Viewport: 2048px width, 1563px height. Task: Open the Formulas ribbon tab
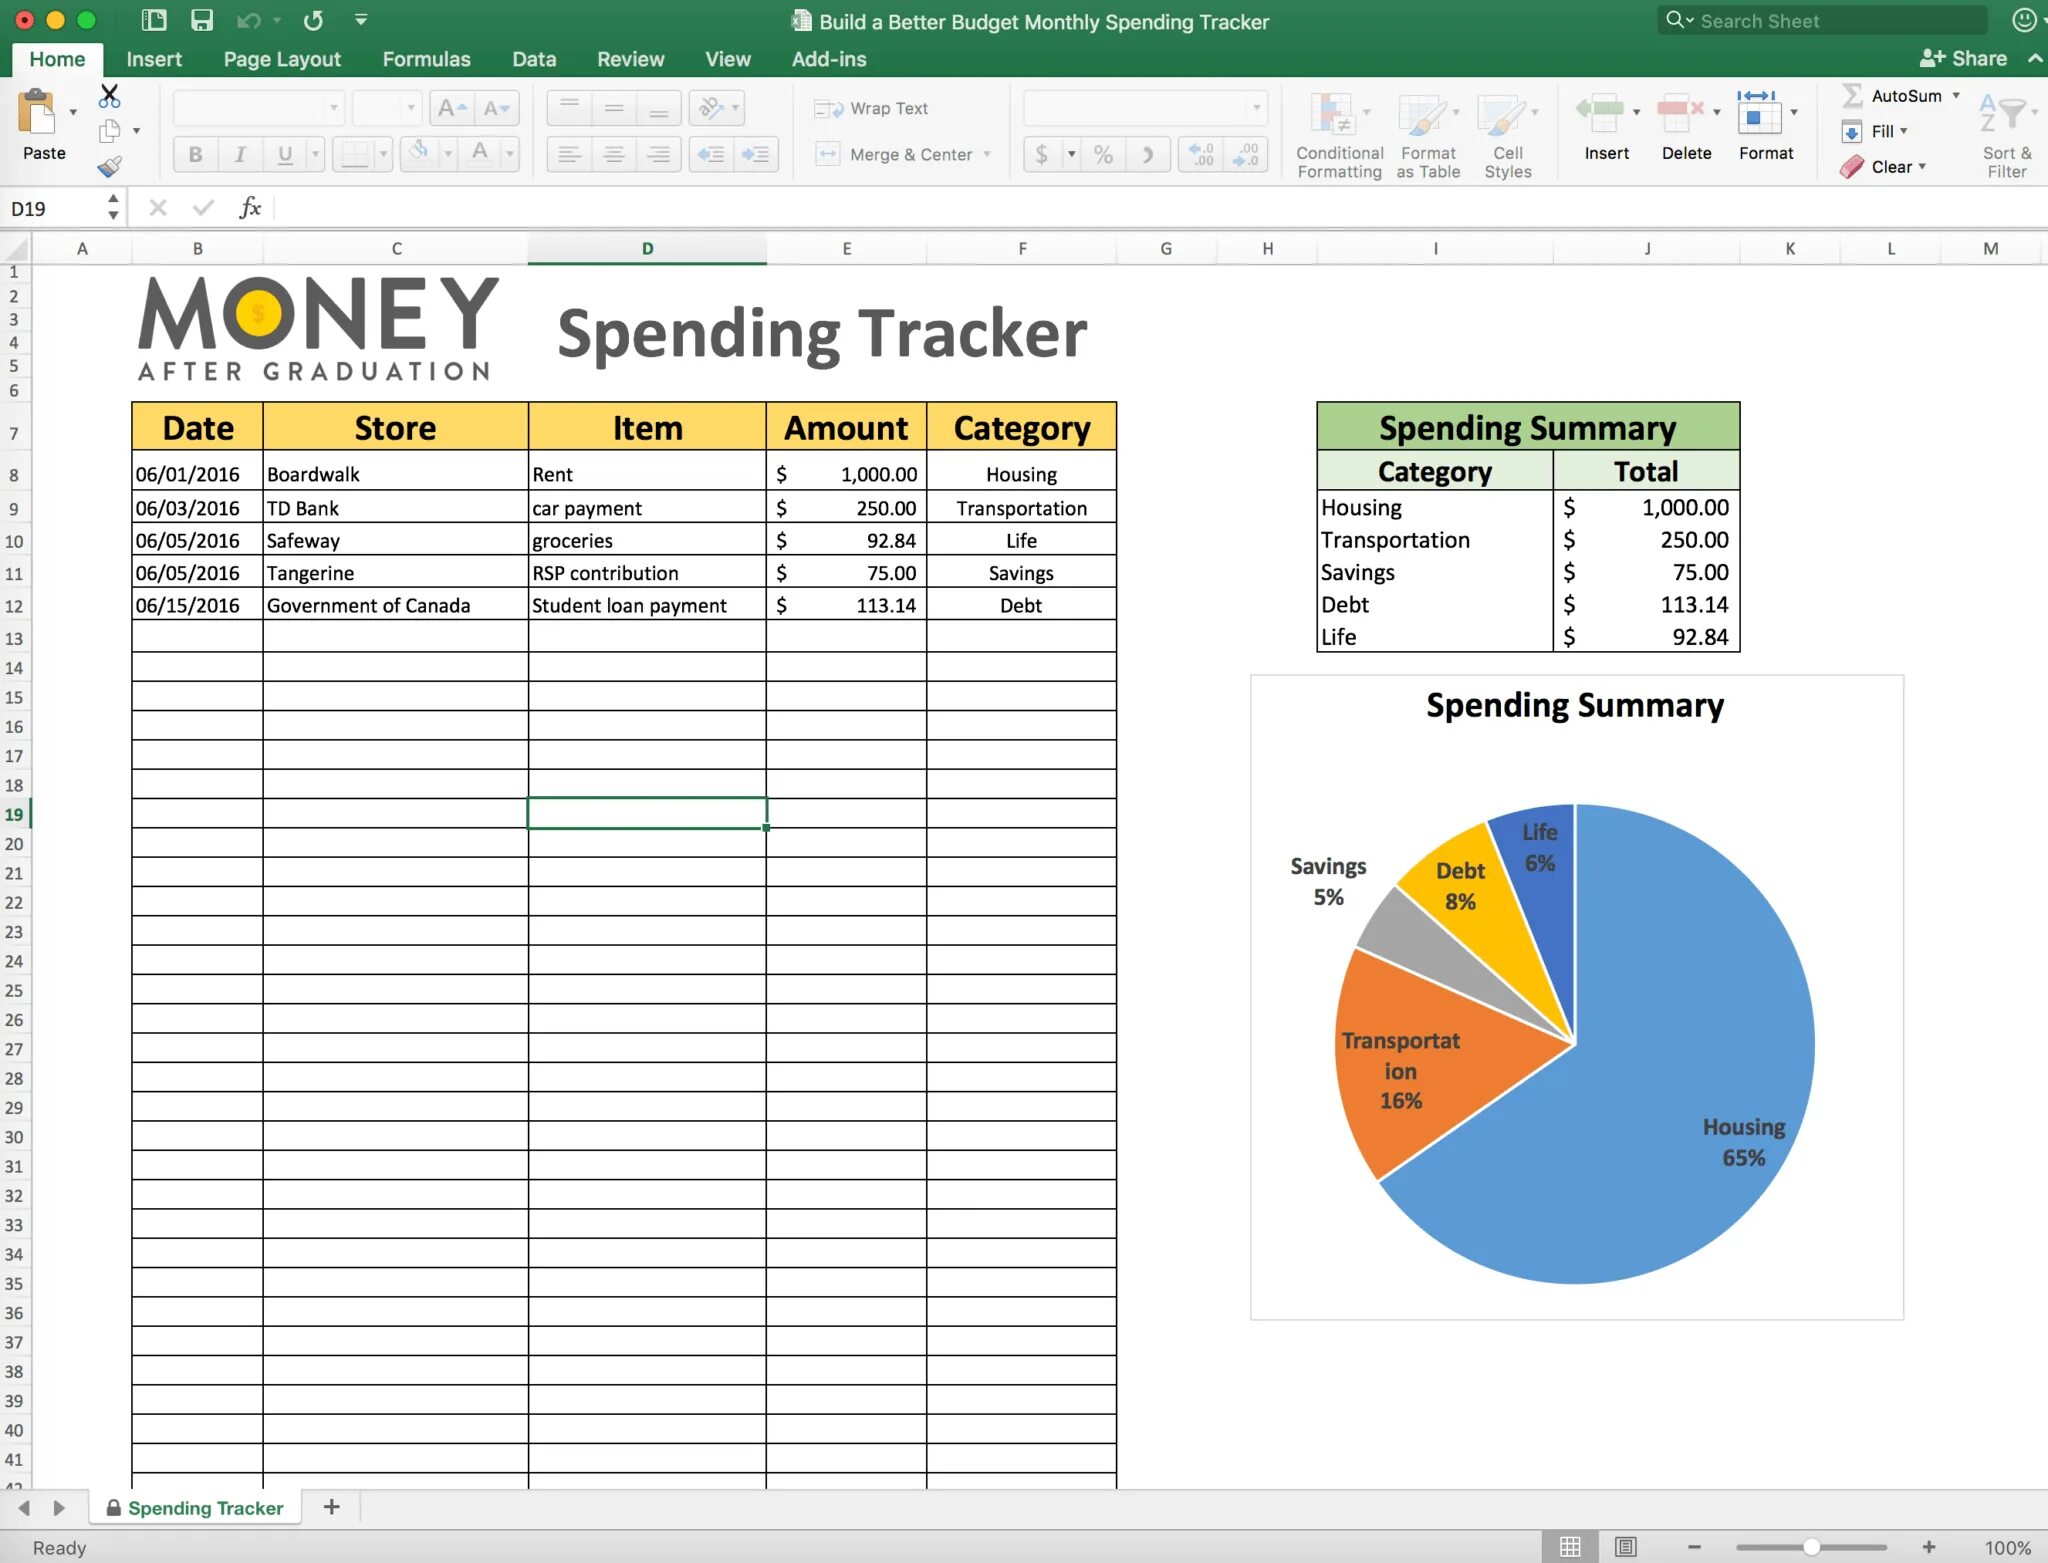(426, 59)
